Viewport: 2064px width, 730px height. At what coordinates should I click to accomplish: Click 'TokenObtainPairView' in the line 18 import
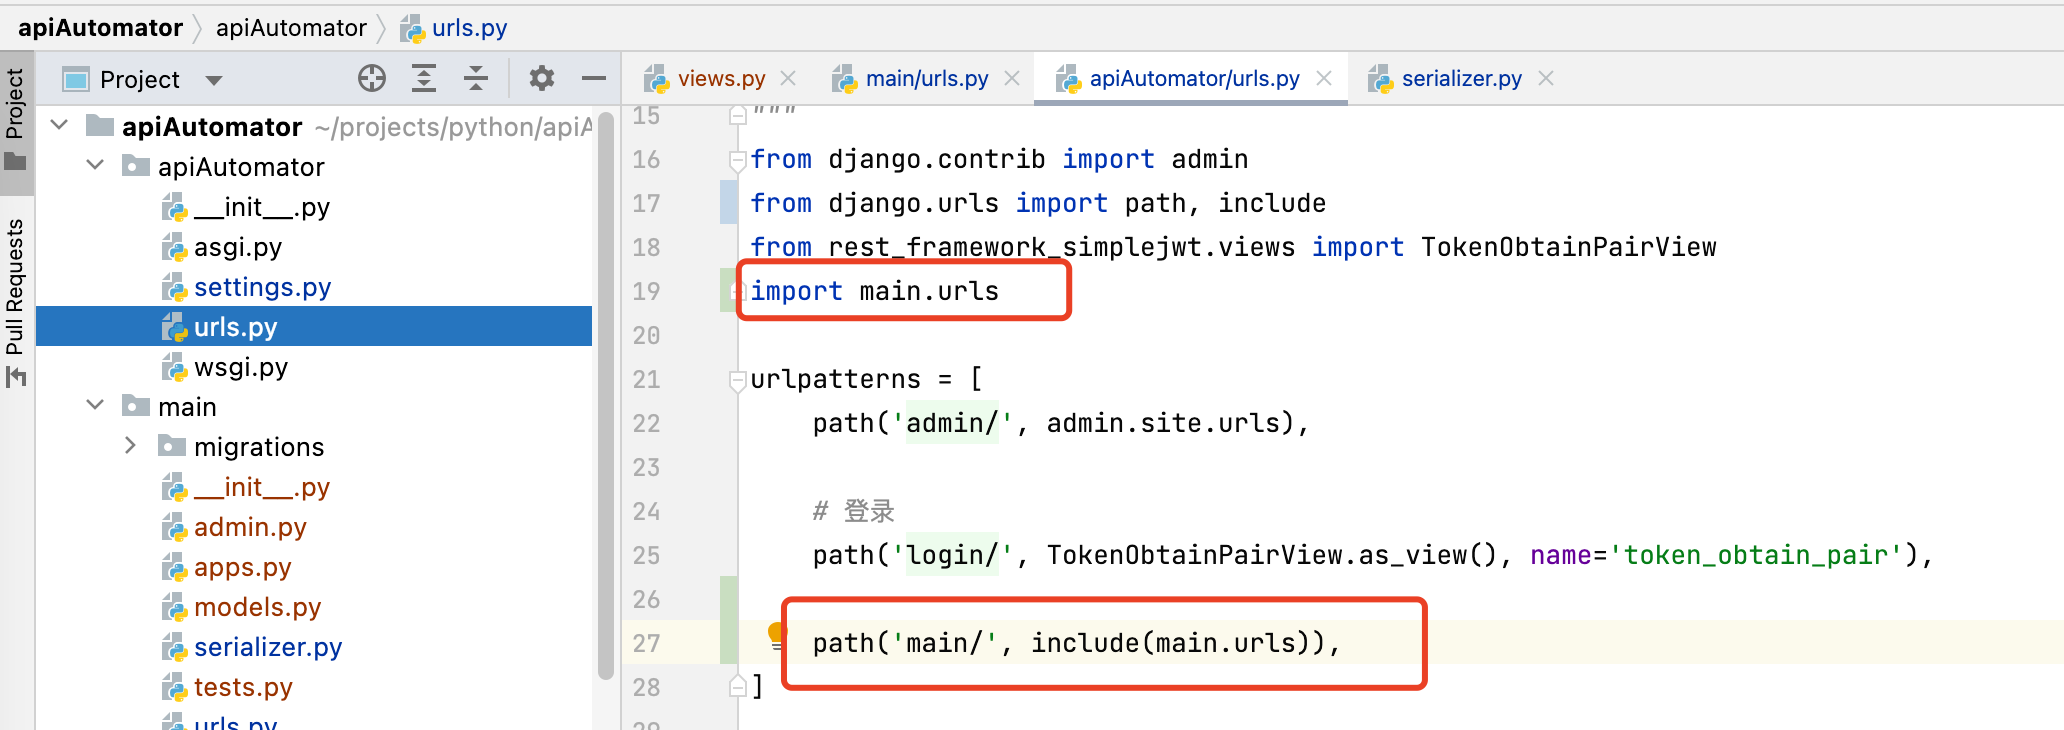(x=1568, y=247)
